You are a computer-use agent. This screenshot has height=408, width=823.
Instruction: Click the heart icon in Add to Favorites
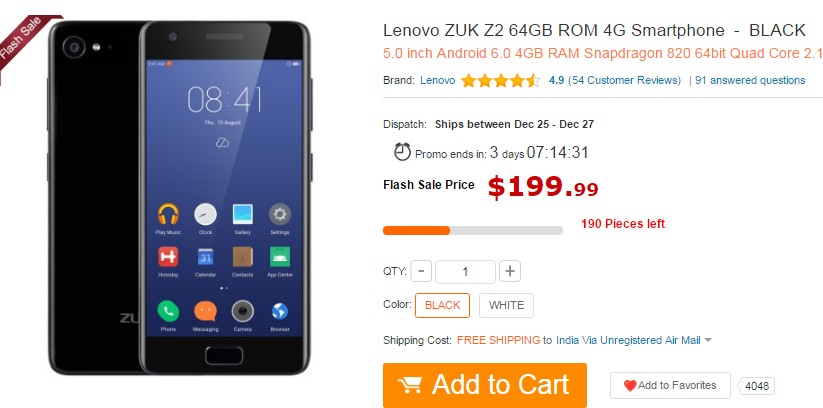[630, 386]
